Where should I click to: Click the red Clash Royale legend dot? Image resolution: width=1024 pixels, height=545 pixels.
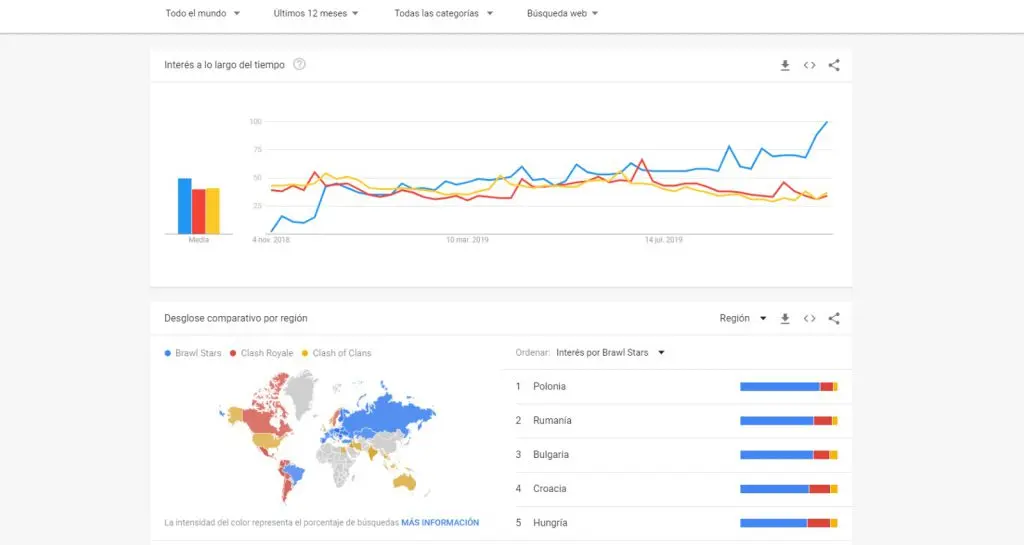233,353
